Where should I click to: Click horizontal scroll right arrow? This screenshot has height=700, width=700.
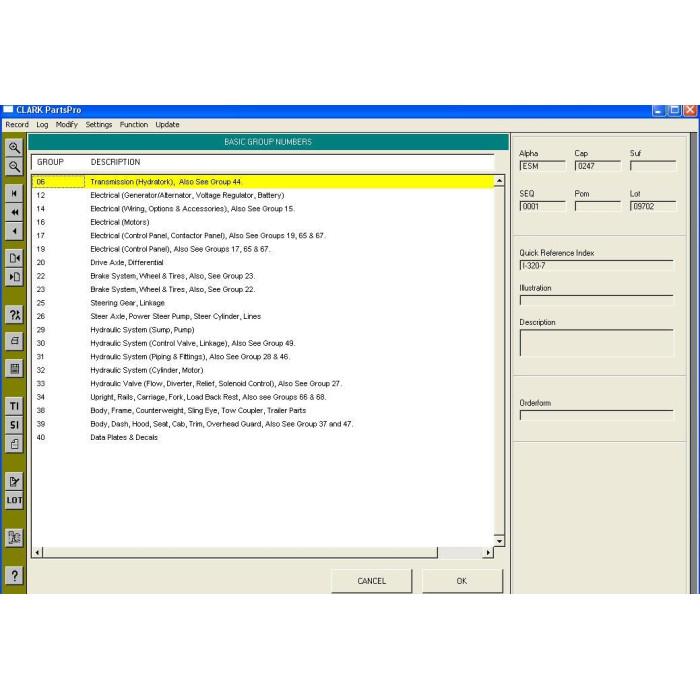[x=488, y=553]
